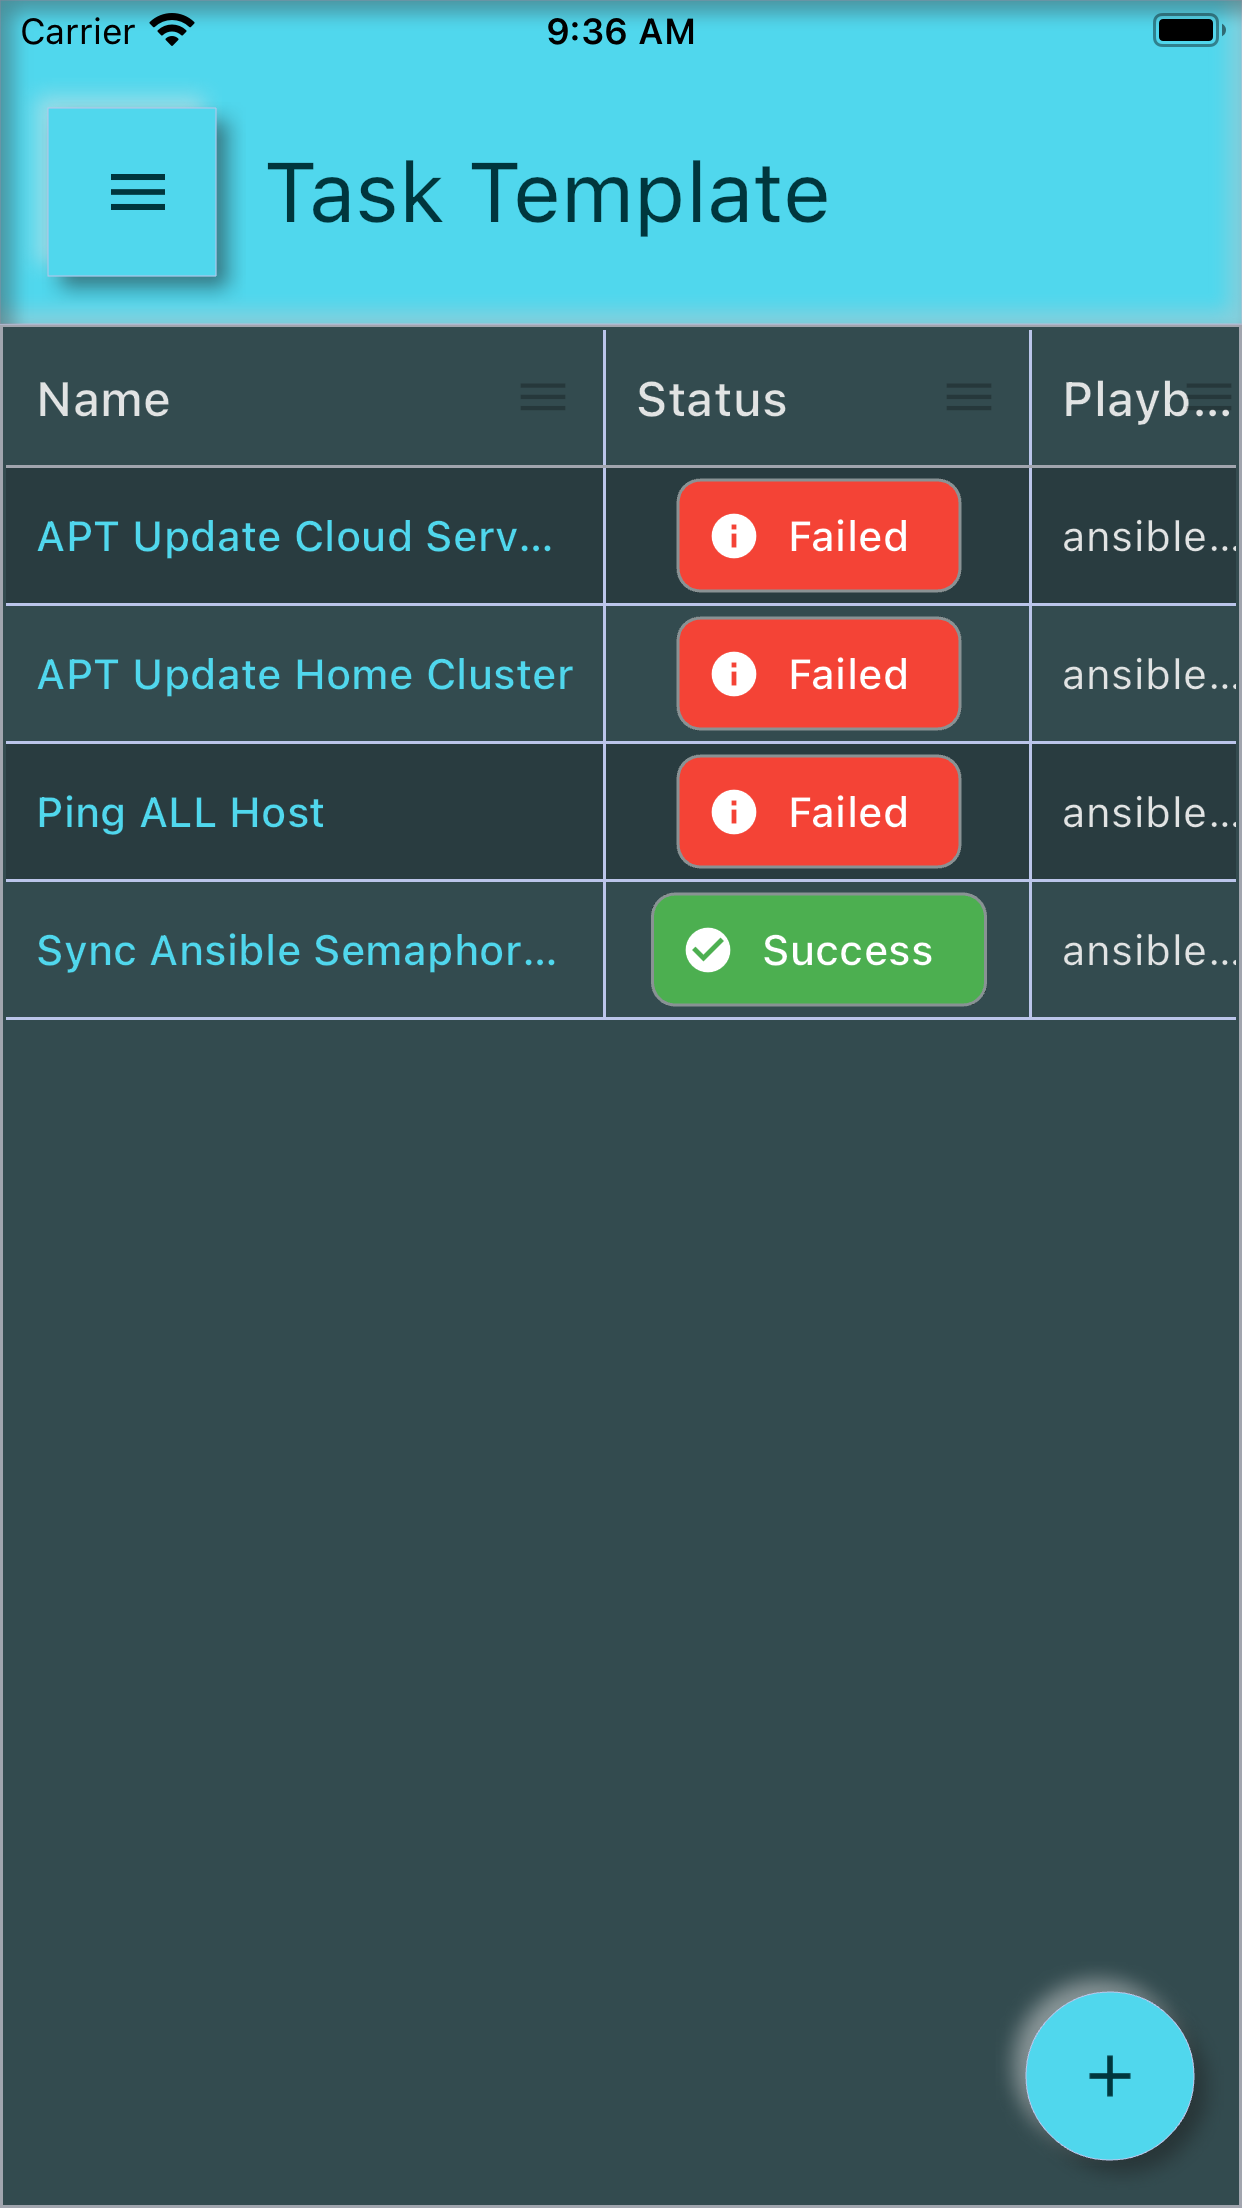Click the info icon on the first Failed badge
Viewport: 1242px width, 2208px height.
[x=734, y=536]
